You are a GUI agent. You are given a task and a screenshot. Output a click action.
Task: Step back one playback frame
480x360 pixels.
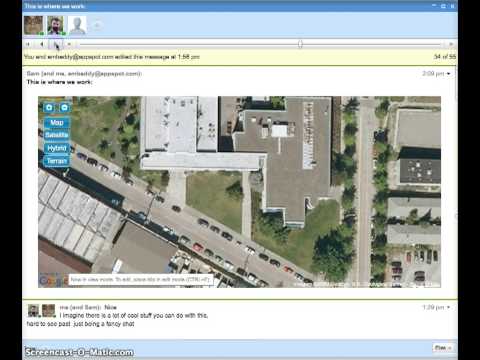[x=42, y=44]
